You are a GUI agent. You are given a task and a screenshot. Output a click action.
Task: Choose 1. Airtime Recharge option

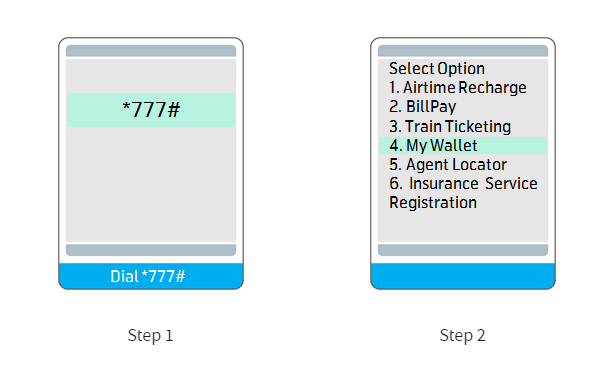point(458,87)
